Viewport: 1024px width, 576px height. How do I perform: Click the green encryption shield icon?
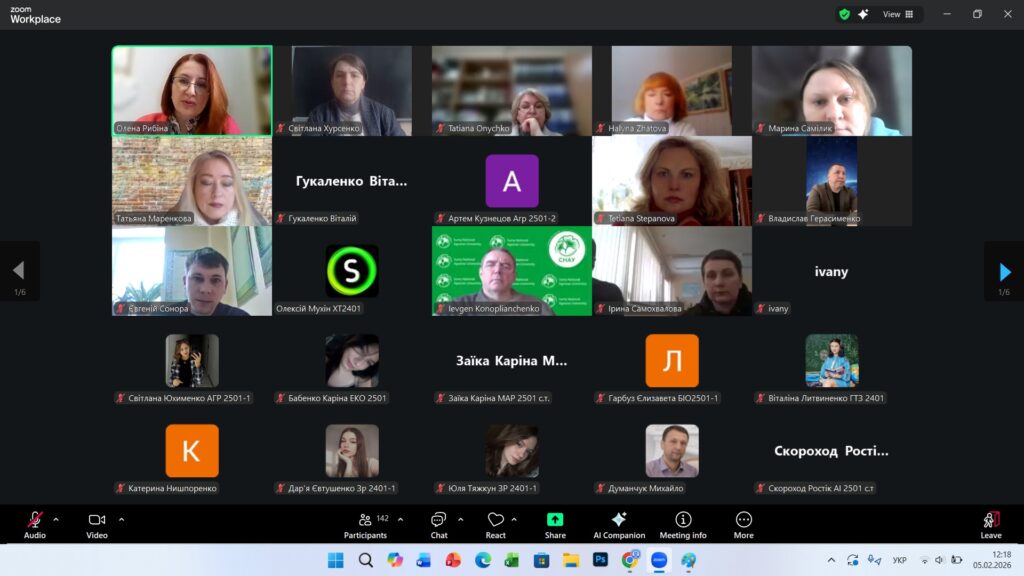click(x=845, y=14)
